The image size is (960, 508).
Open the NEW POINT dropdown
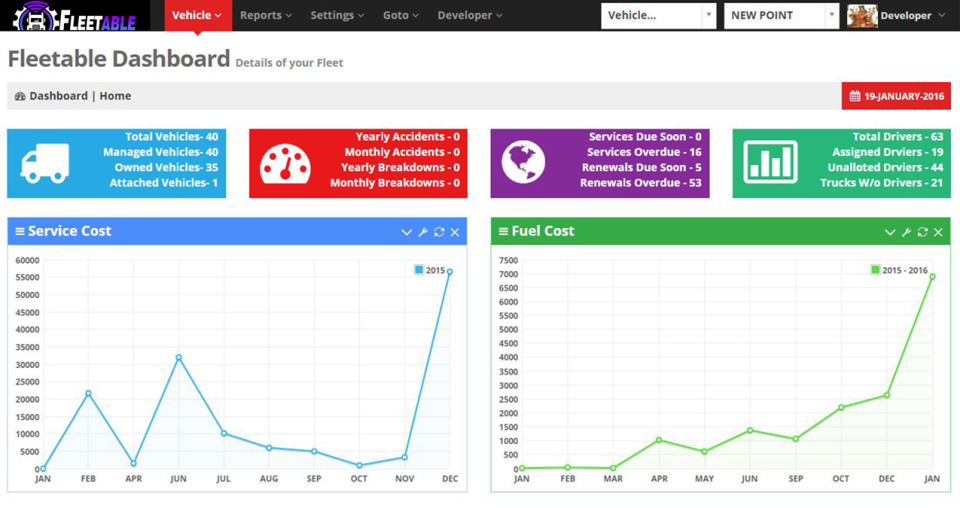point(781,16)
